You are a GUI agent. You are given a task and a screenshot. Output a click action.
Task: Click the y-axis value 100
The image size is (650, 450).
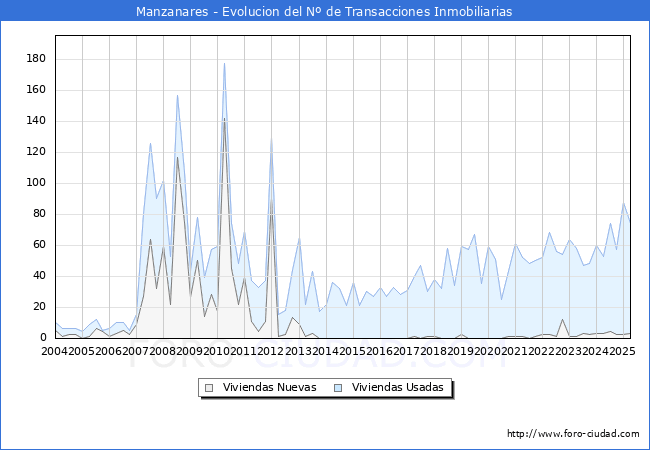(x=36, y=183)
